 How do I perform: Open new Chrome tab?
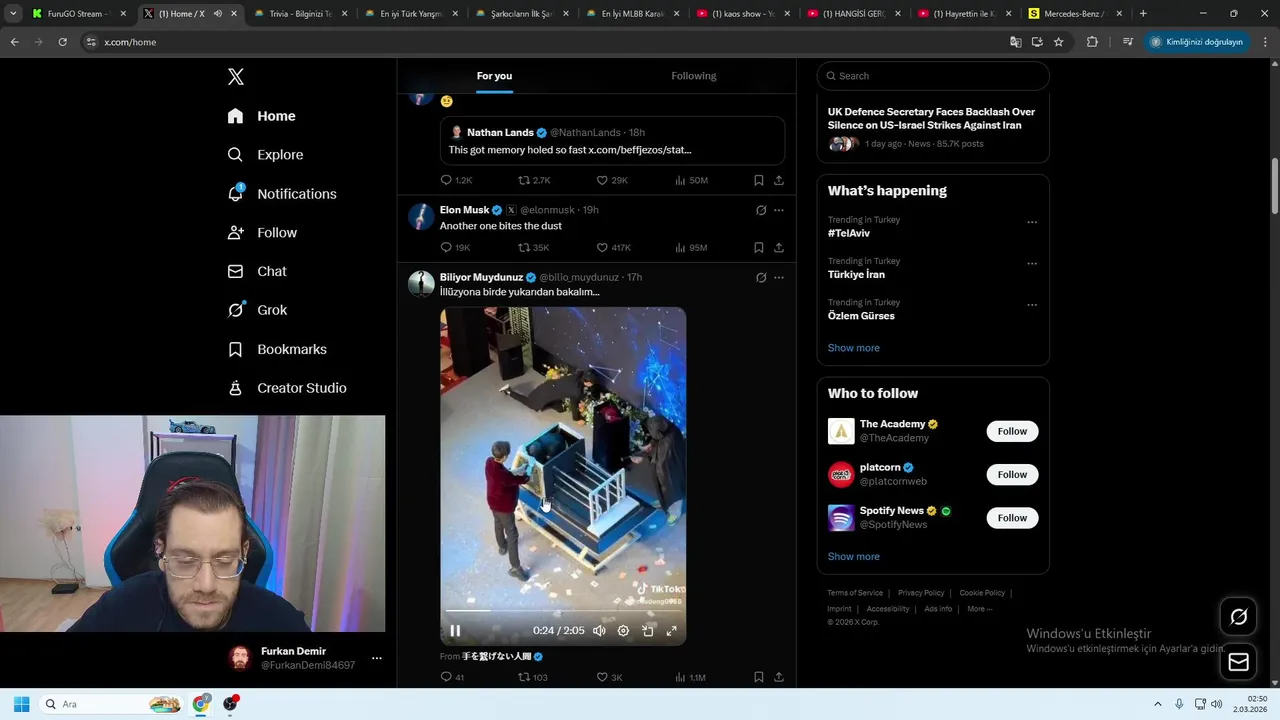pos(1143,14)
